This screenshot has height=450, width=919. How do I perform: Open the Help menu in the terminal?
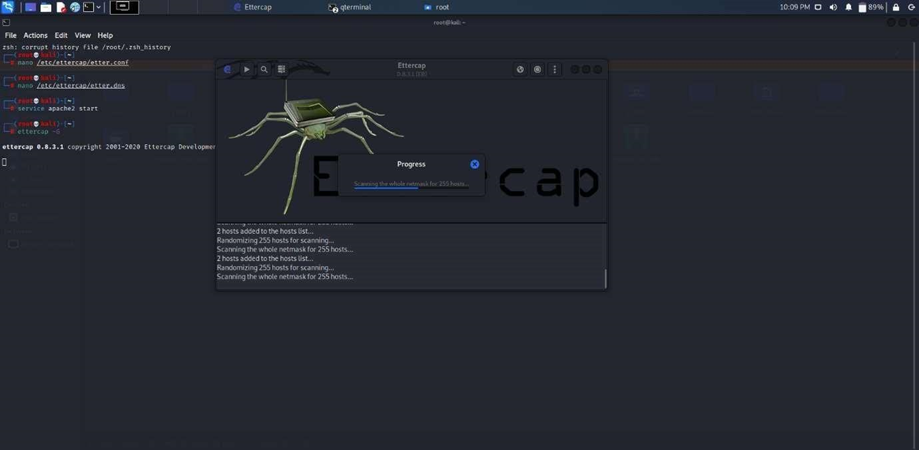105,35
